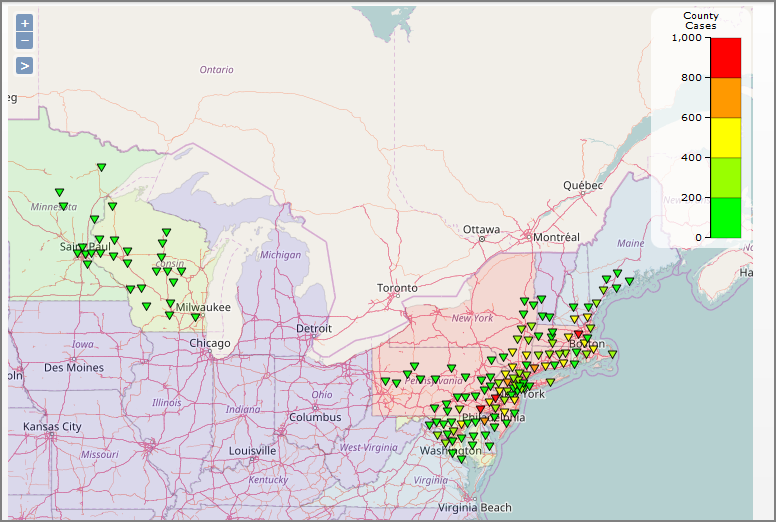Click the westernmost green marker in Minnesota
Screen dimensions: 776x522
coord(60,192)
